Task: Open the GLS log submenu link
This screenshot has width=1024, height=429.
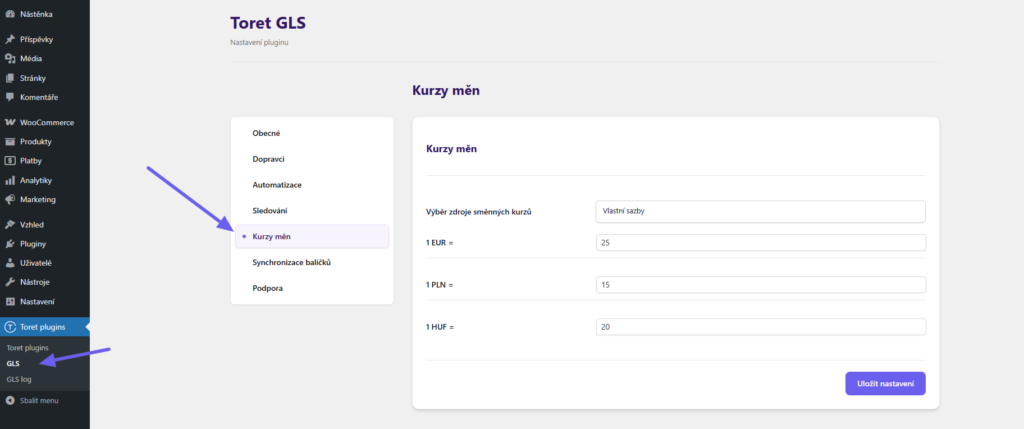Action: pos(20,379)
